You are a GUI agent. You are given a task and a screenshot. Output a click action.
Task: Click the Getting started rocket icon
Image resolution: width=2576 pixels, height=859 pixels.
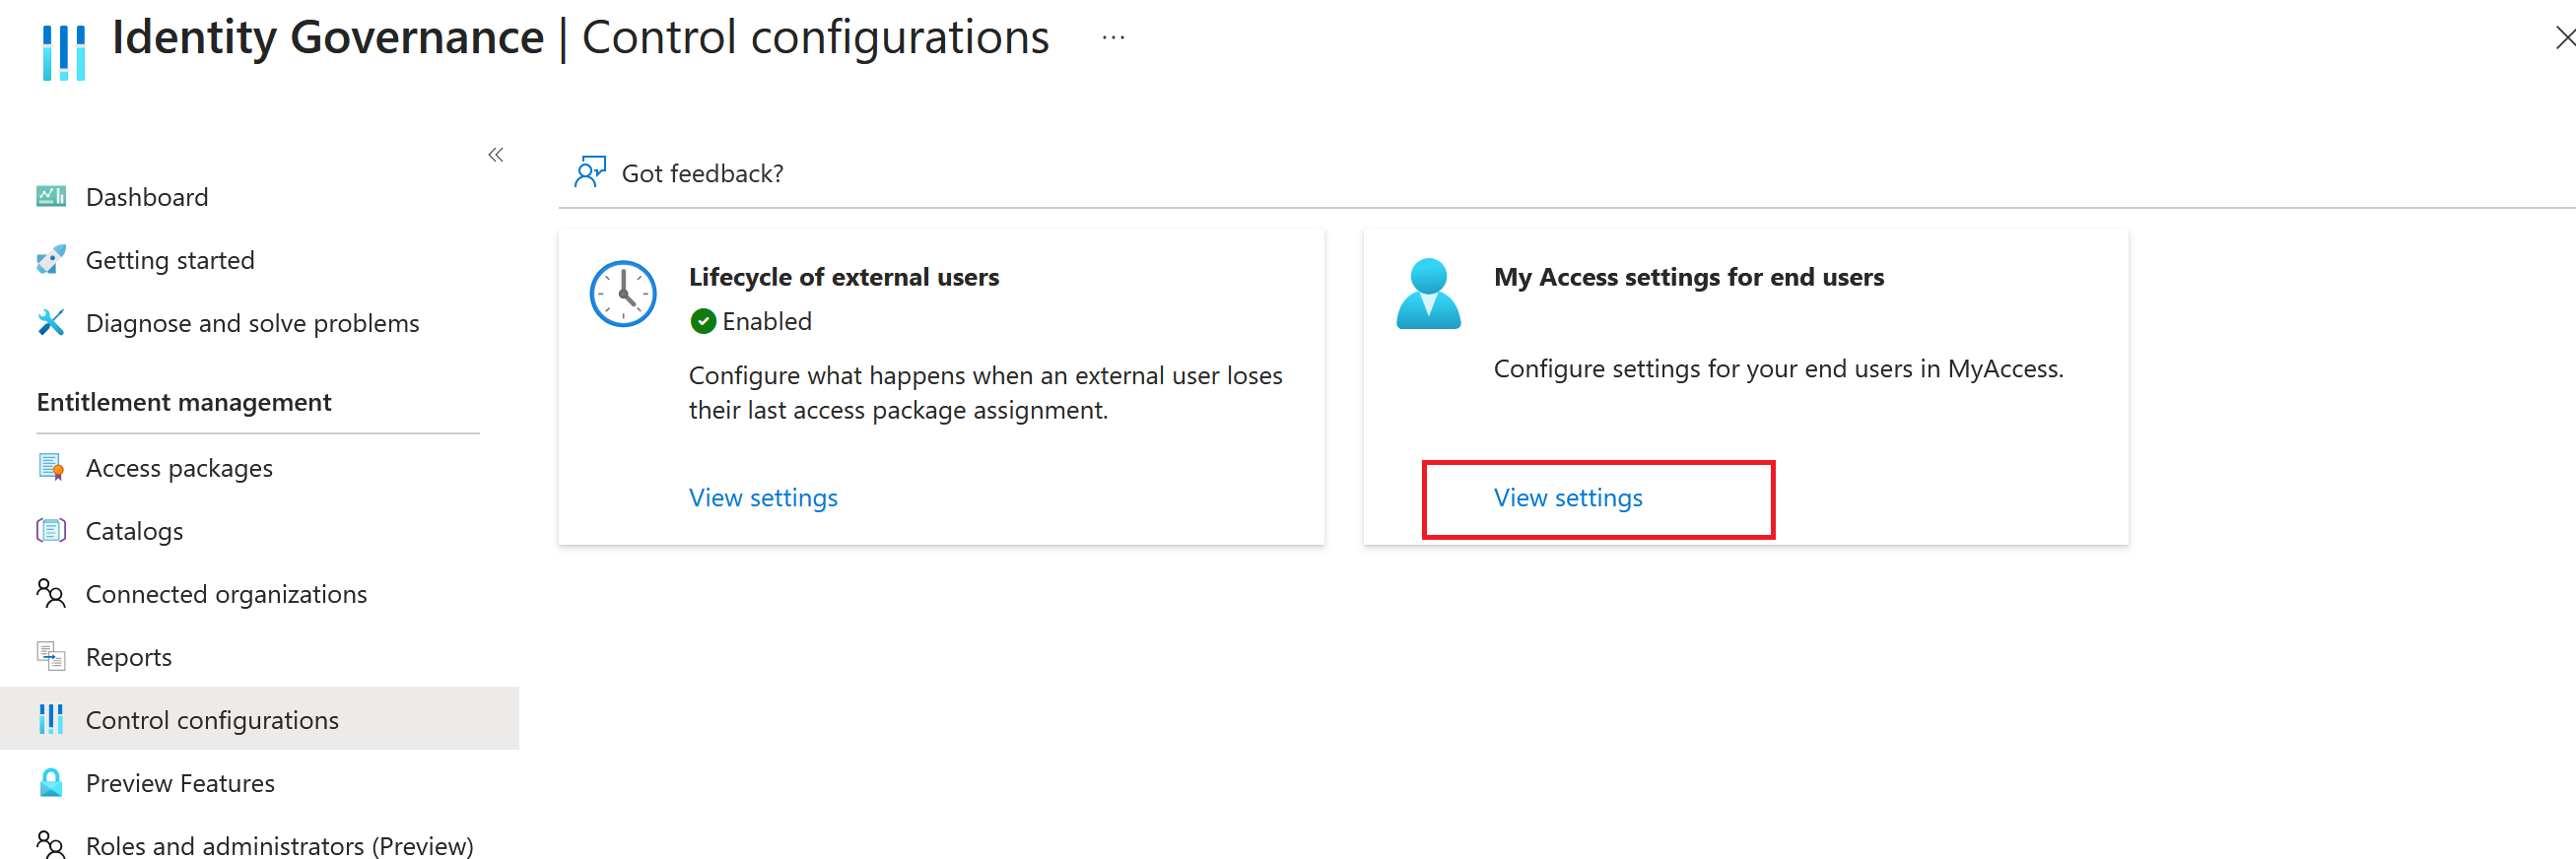pyautogui.click(x=51, y=260)
